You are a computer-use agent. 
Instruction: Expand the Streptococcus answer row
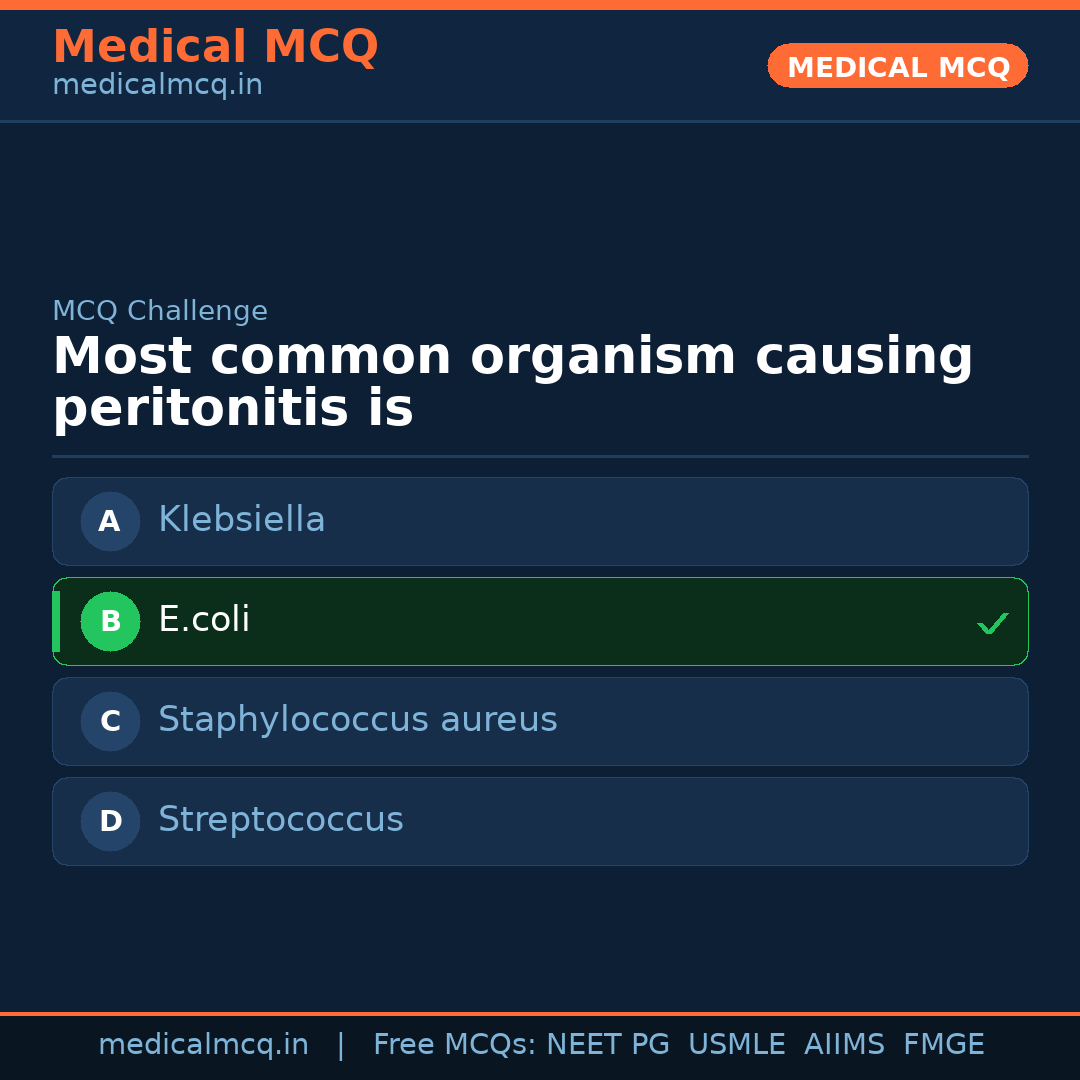point(540,821)
